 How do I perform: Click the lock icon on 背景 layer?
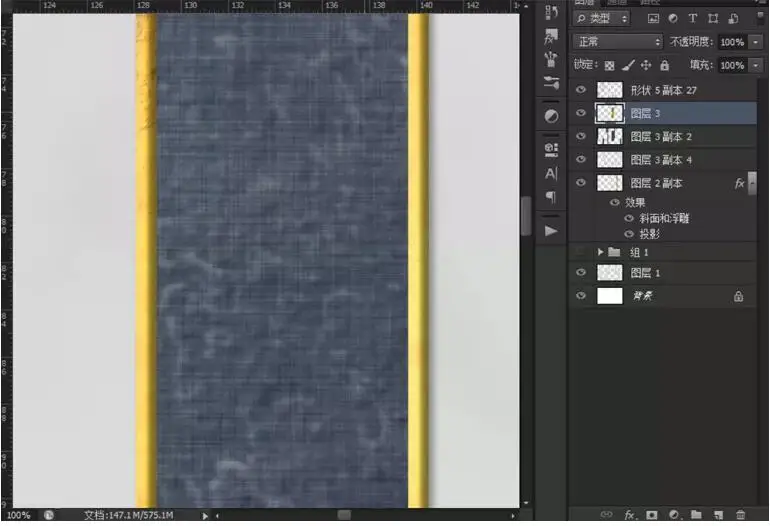(738, 296)
